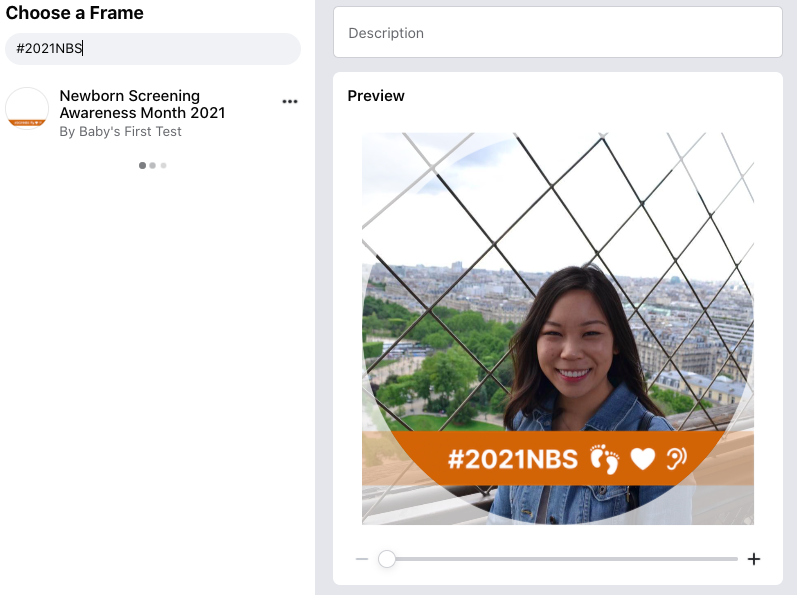Focus the Description text field
The image size is (797, 595).
pos(558,32)
